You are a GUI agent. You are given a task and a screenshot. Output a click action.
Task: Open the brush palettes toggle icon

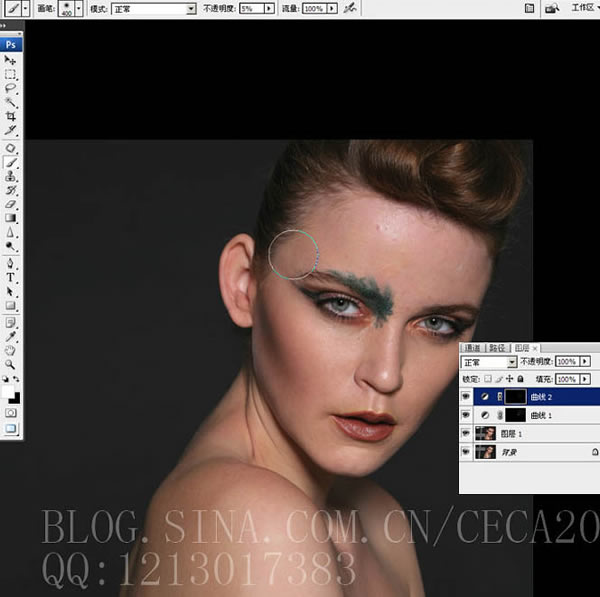point(529,8)
